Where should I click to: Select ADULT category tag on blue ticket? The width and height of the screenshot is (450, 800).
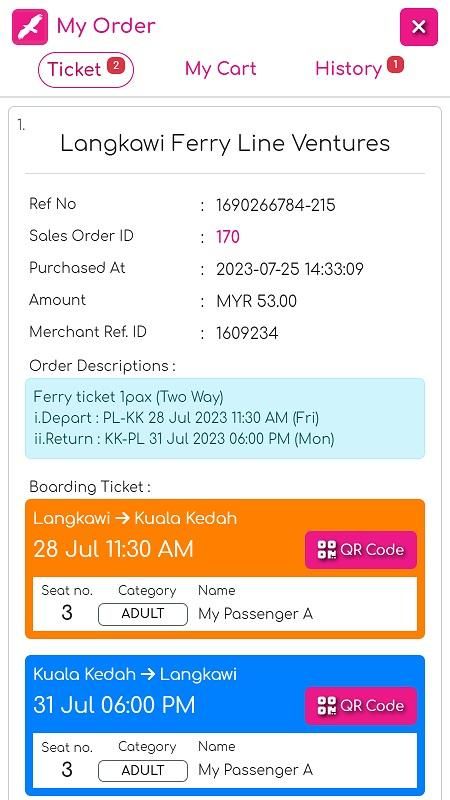(x=143, y=770)
